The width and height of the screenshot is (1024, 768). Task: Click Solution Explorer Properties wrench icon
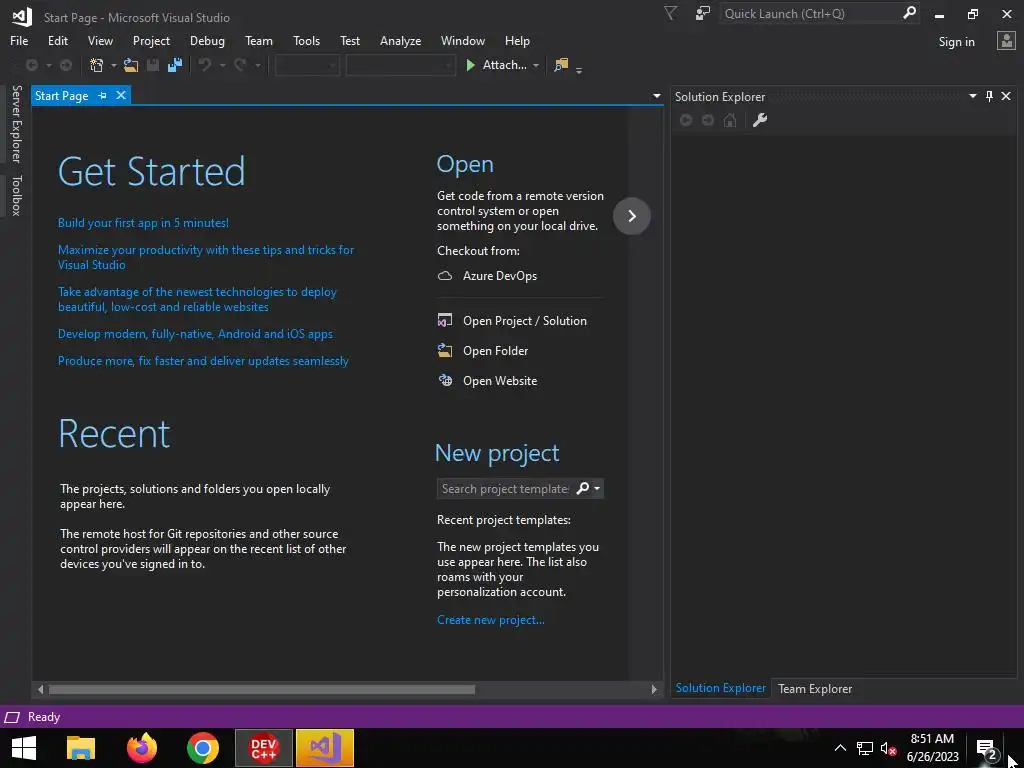(x=760, y=120)
